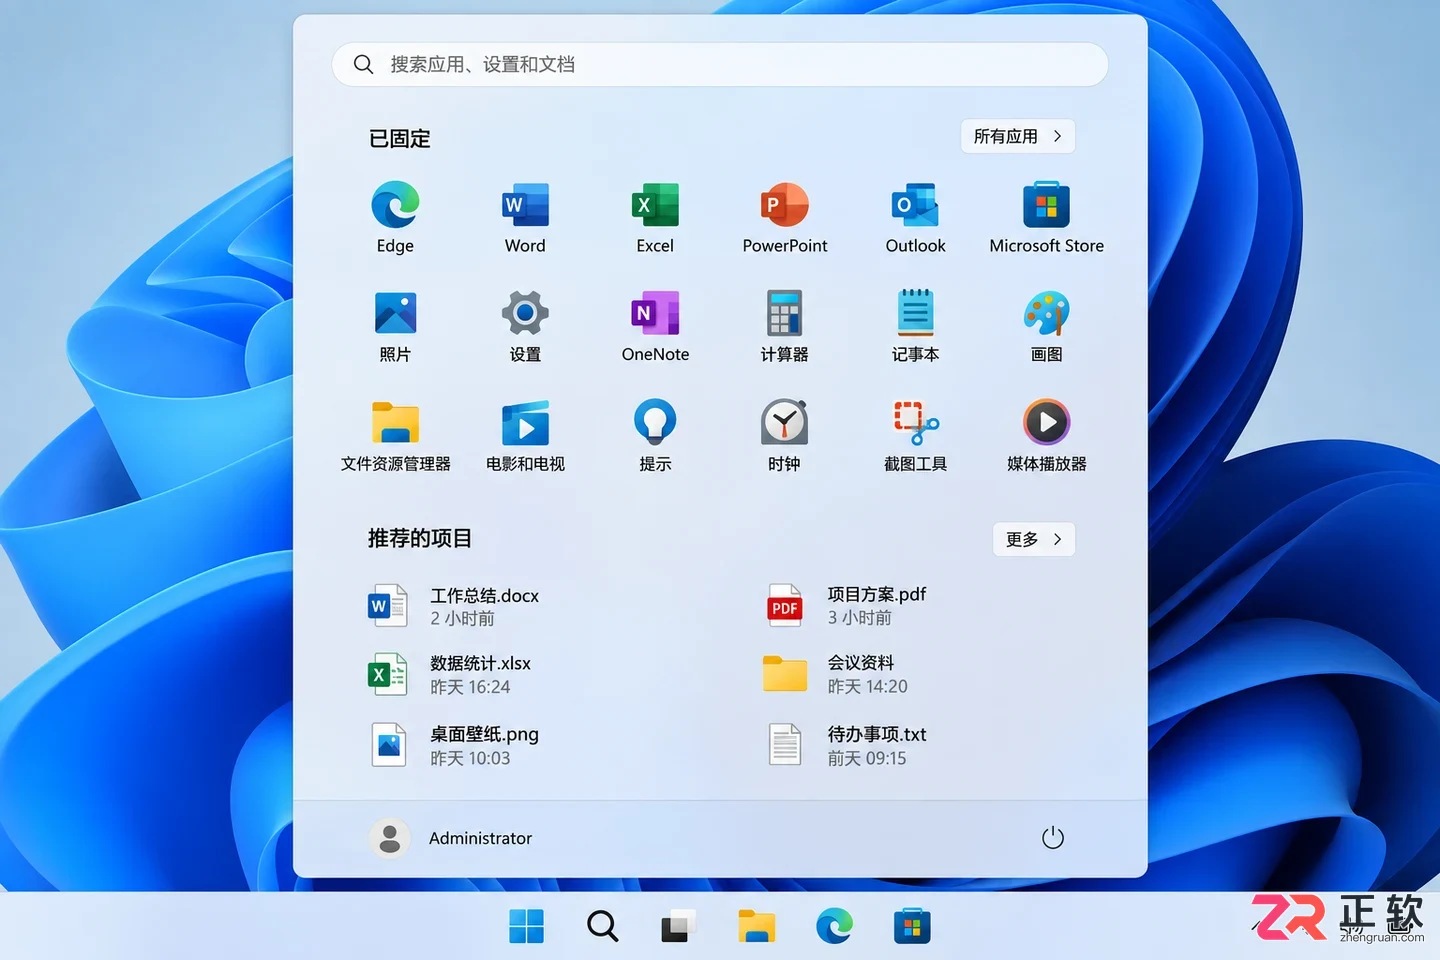The image size is (1440, 960).
Task: Open Task View on the taskbar
Action: pyautogui.click(x=678, y=926)
